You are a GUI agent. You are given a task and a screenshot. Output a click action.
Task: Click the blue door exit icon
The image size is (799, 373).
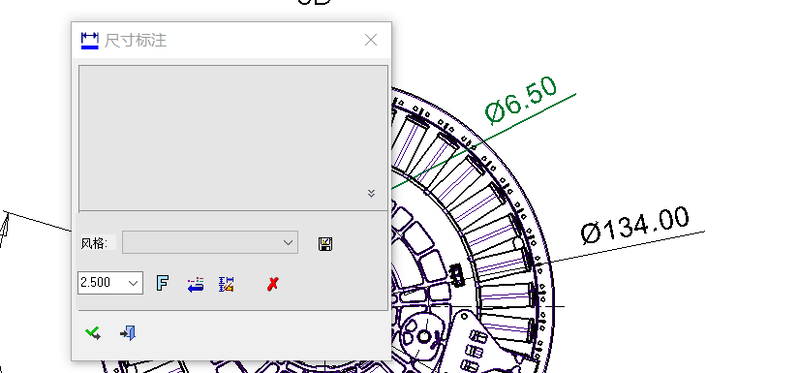click(128, 333)
